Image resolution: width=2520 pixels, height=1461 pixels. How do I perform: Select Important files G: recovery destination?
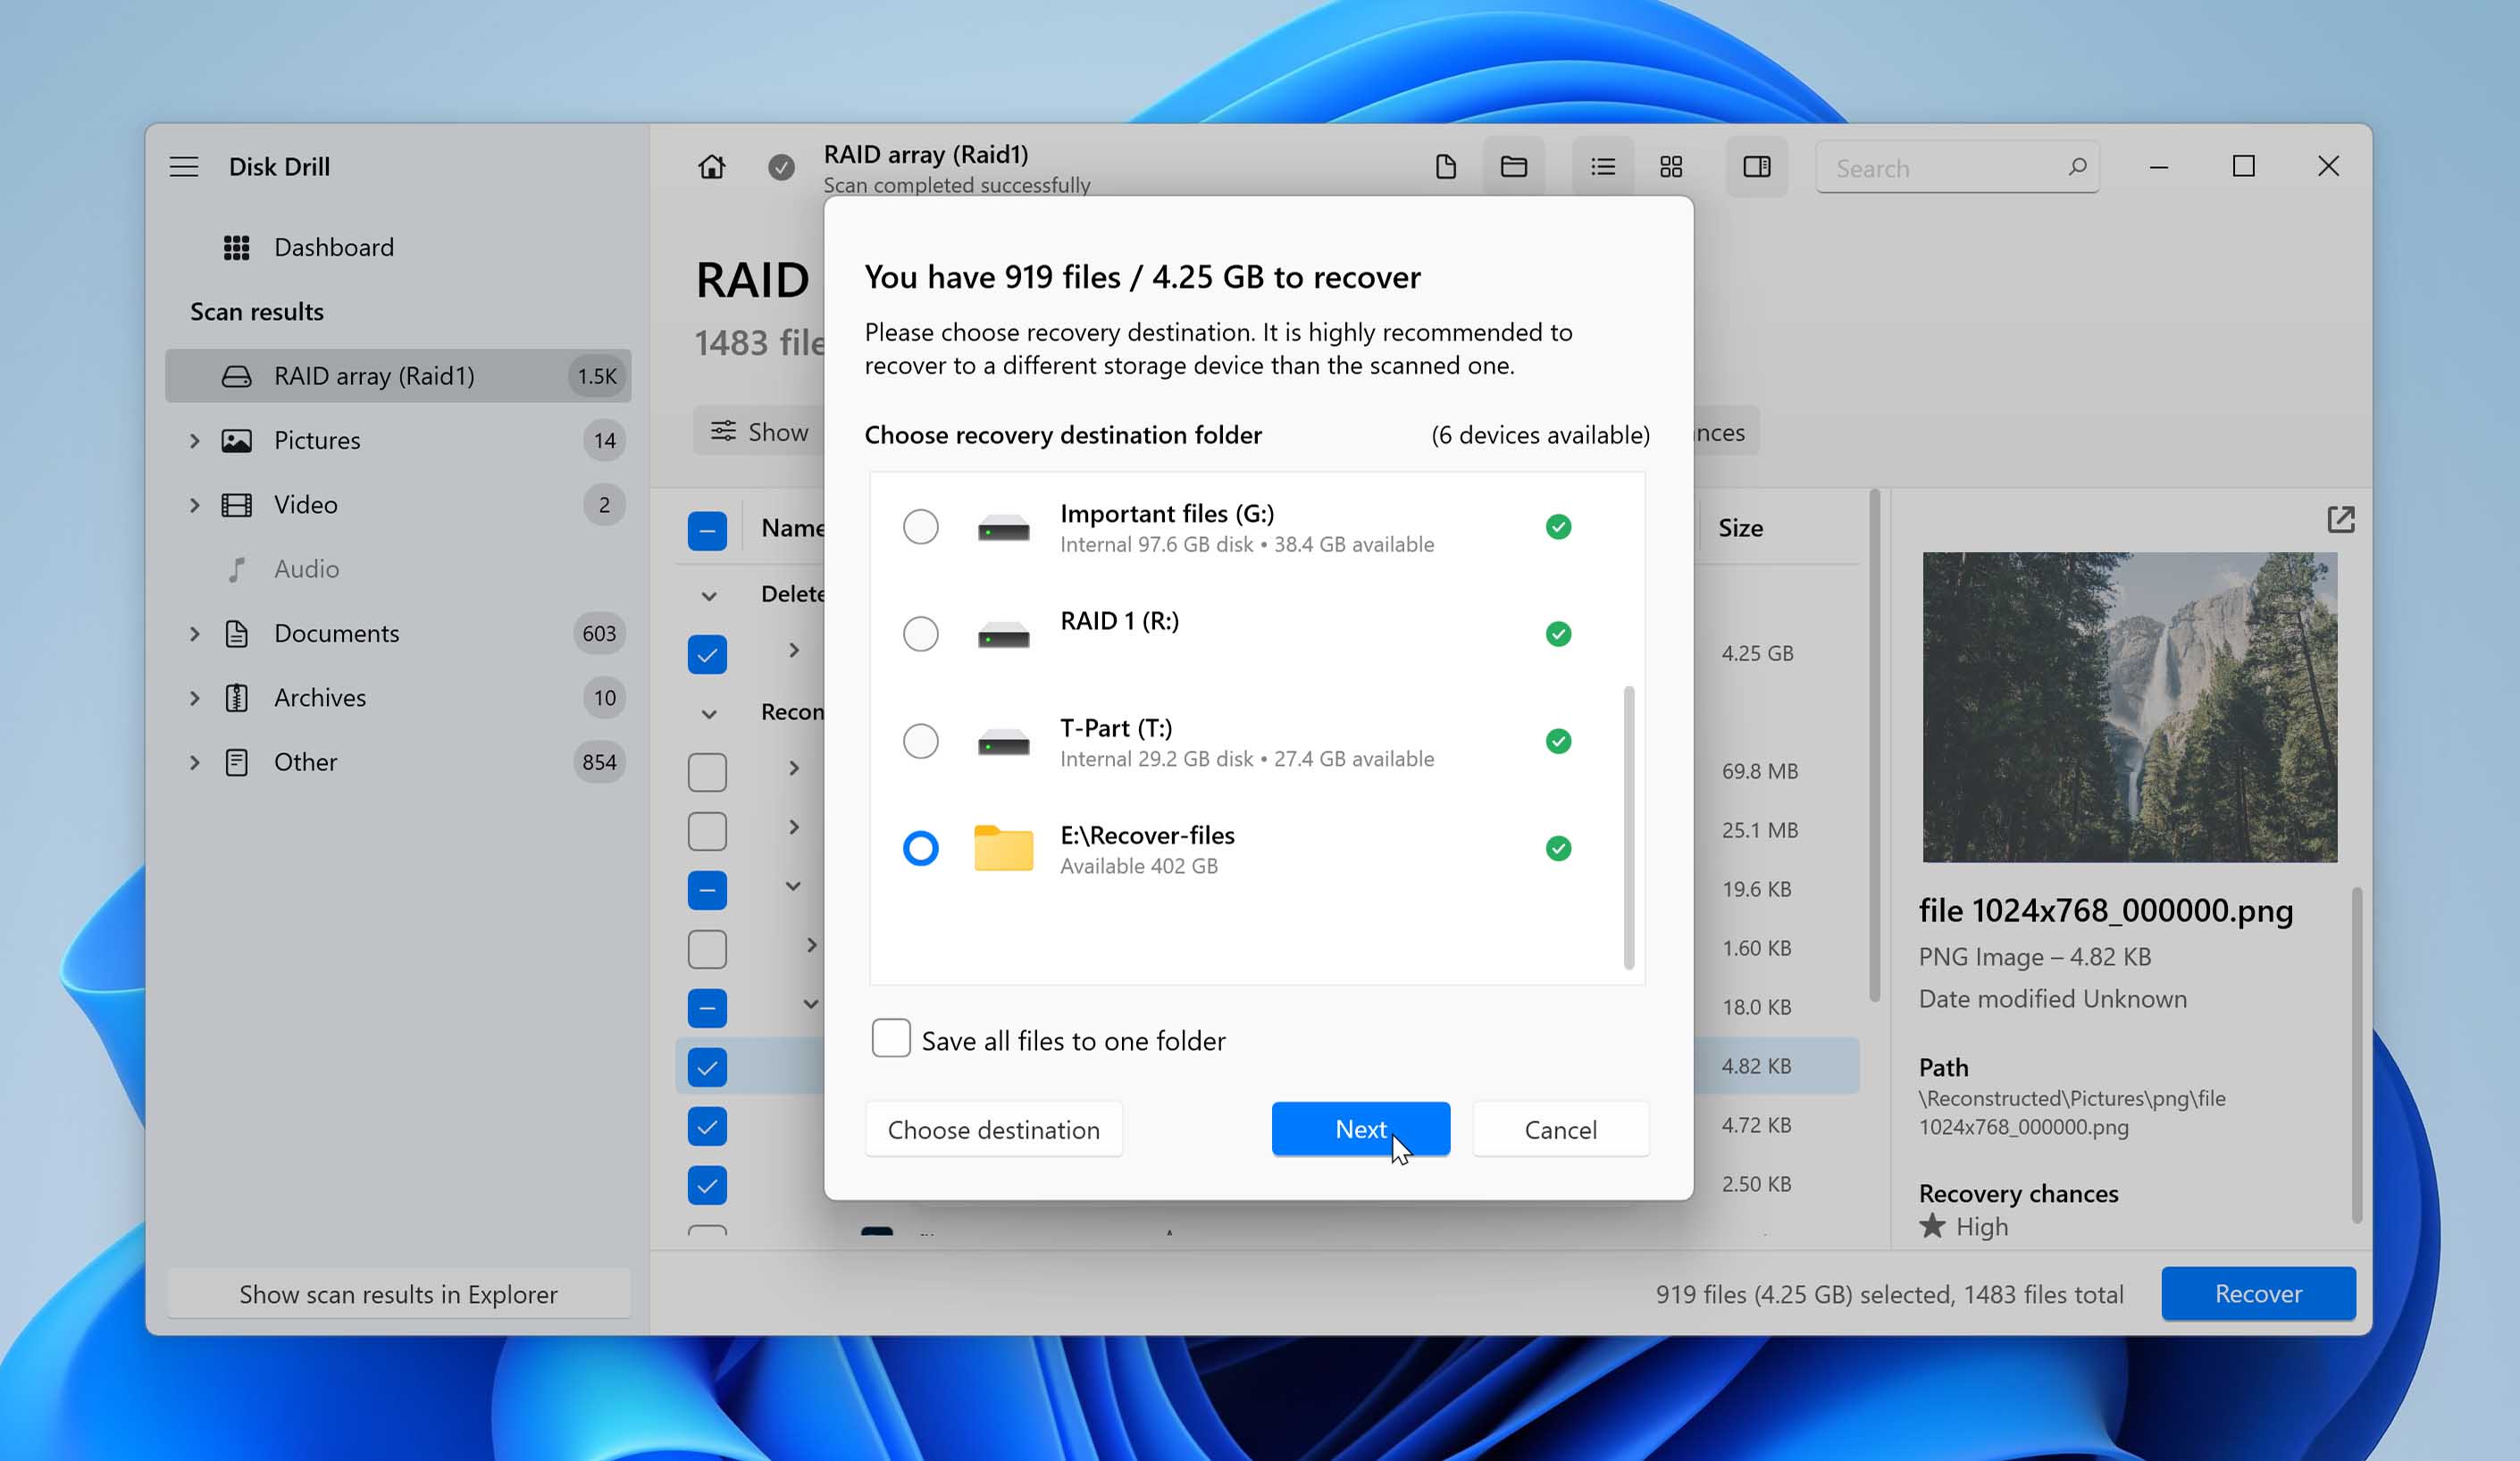tap(919, 527)
